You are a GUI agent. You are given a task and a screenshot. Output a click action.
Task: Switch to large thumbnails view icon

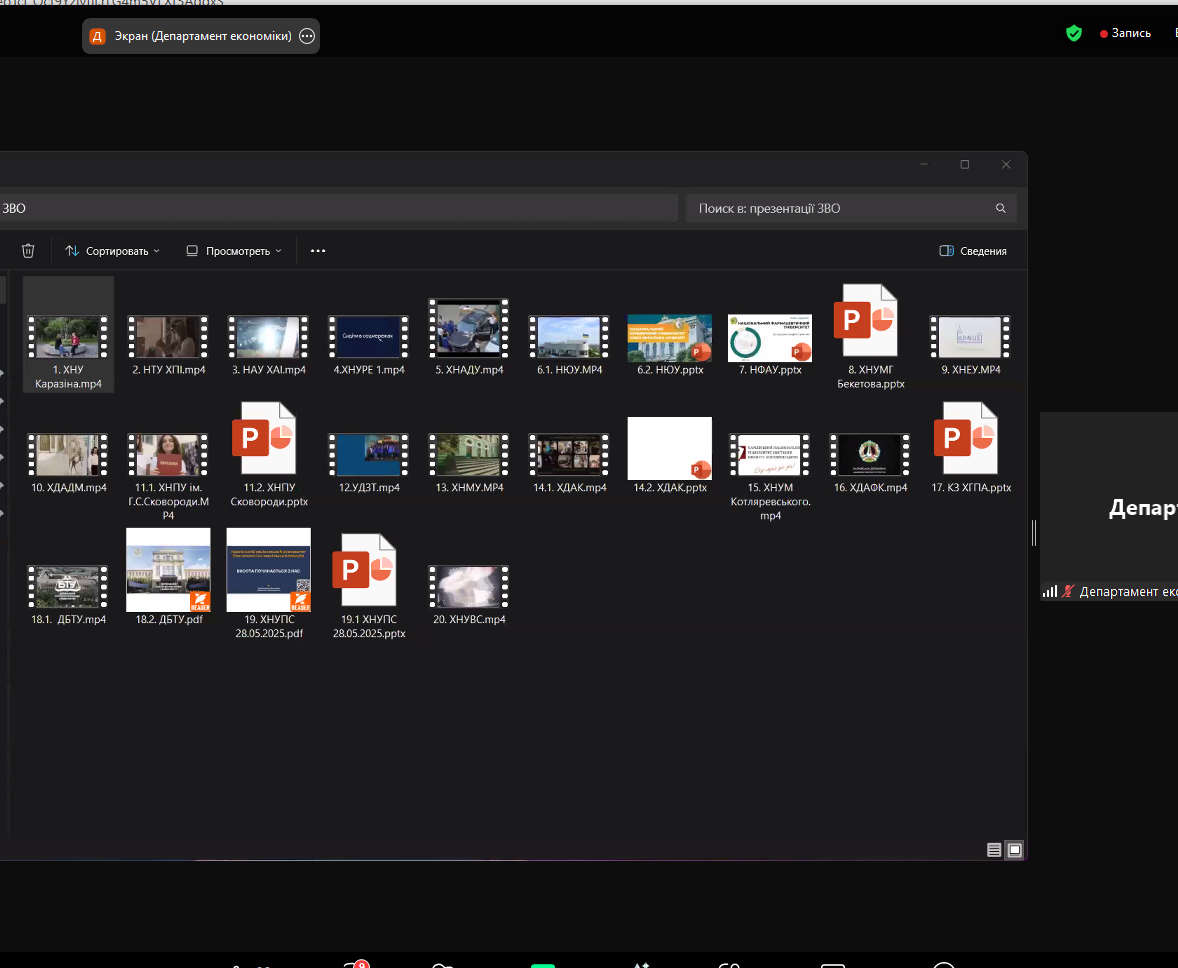pyautogui.click(x=1014, y=850)
